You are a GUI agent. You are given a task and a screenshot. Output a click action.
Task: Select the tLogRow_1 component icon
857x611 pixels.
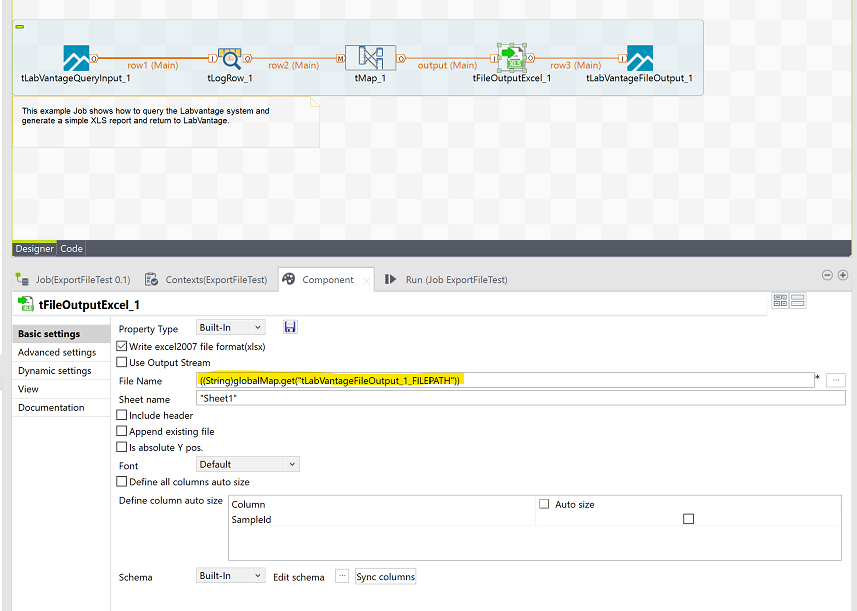click(x=230, y=58)
